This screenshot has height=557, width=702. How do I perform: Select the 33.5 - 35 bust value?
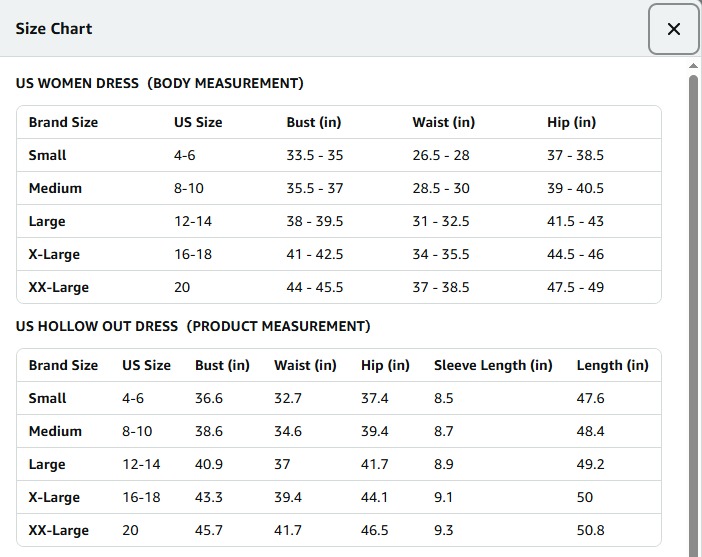click(x=314, y=155)
